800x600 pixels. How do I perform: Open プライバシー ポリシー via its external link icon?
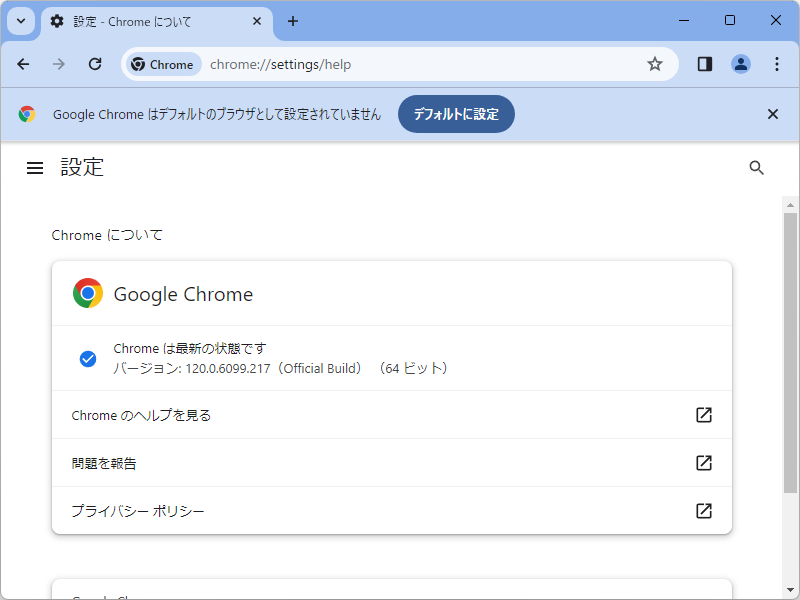[704, 510]
